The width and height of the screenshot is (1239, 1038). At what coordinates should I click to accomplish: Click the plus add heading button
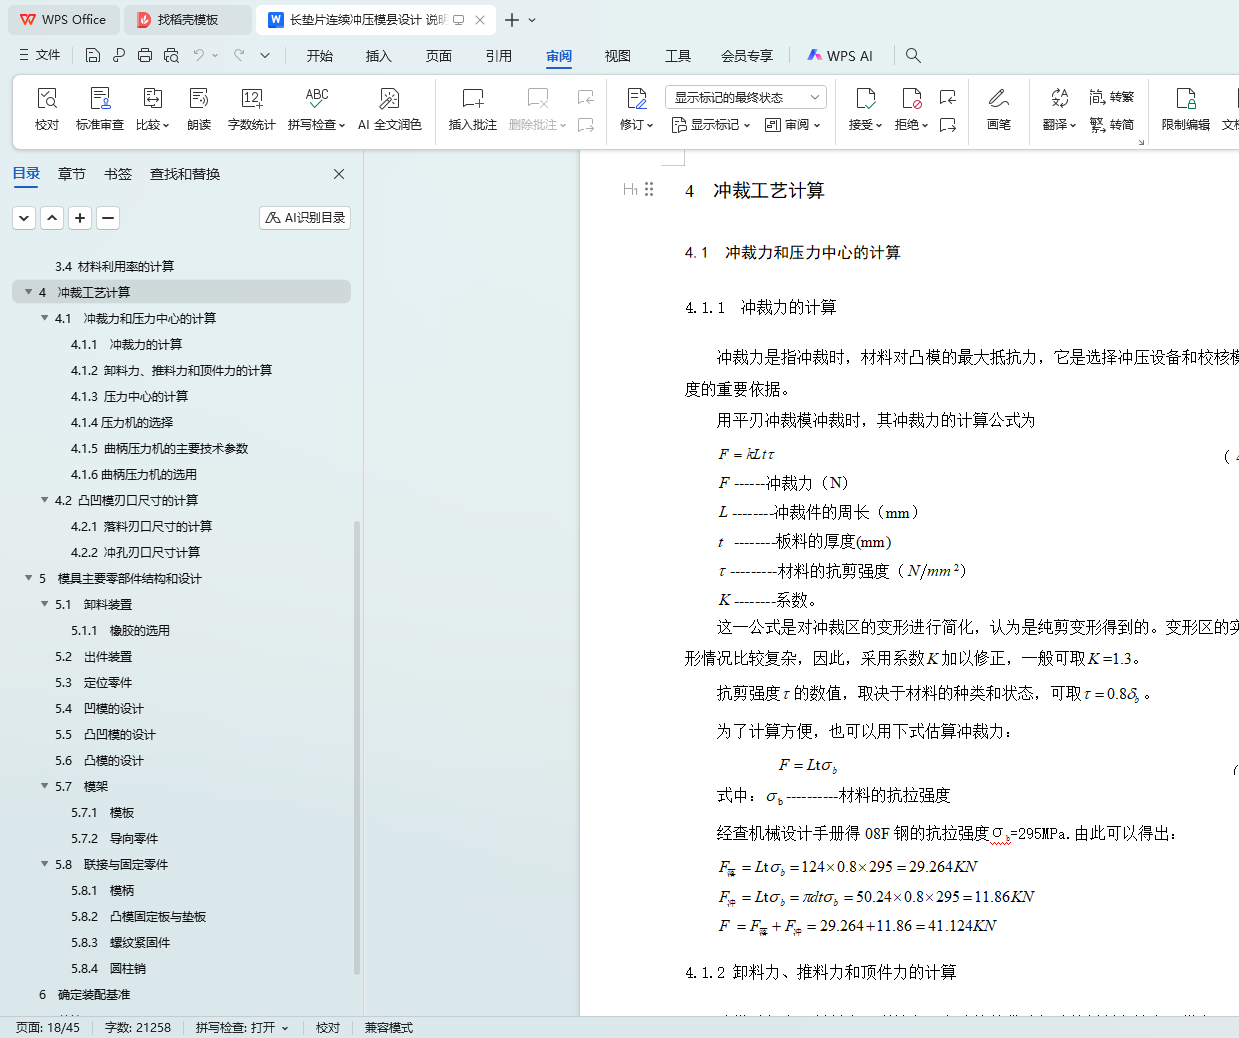pyautogui.click(x=81, y=217)
